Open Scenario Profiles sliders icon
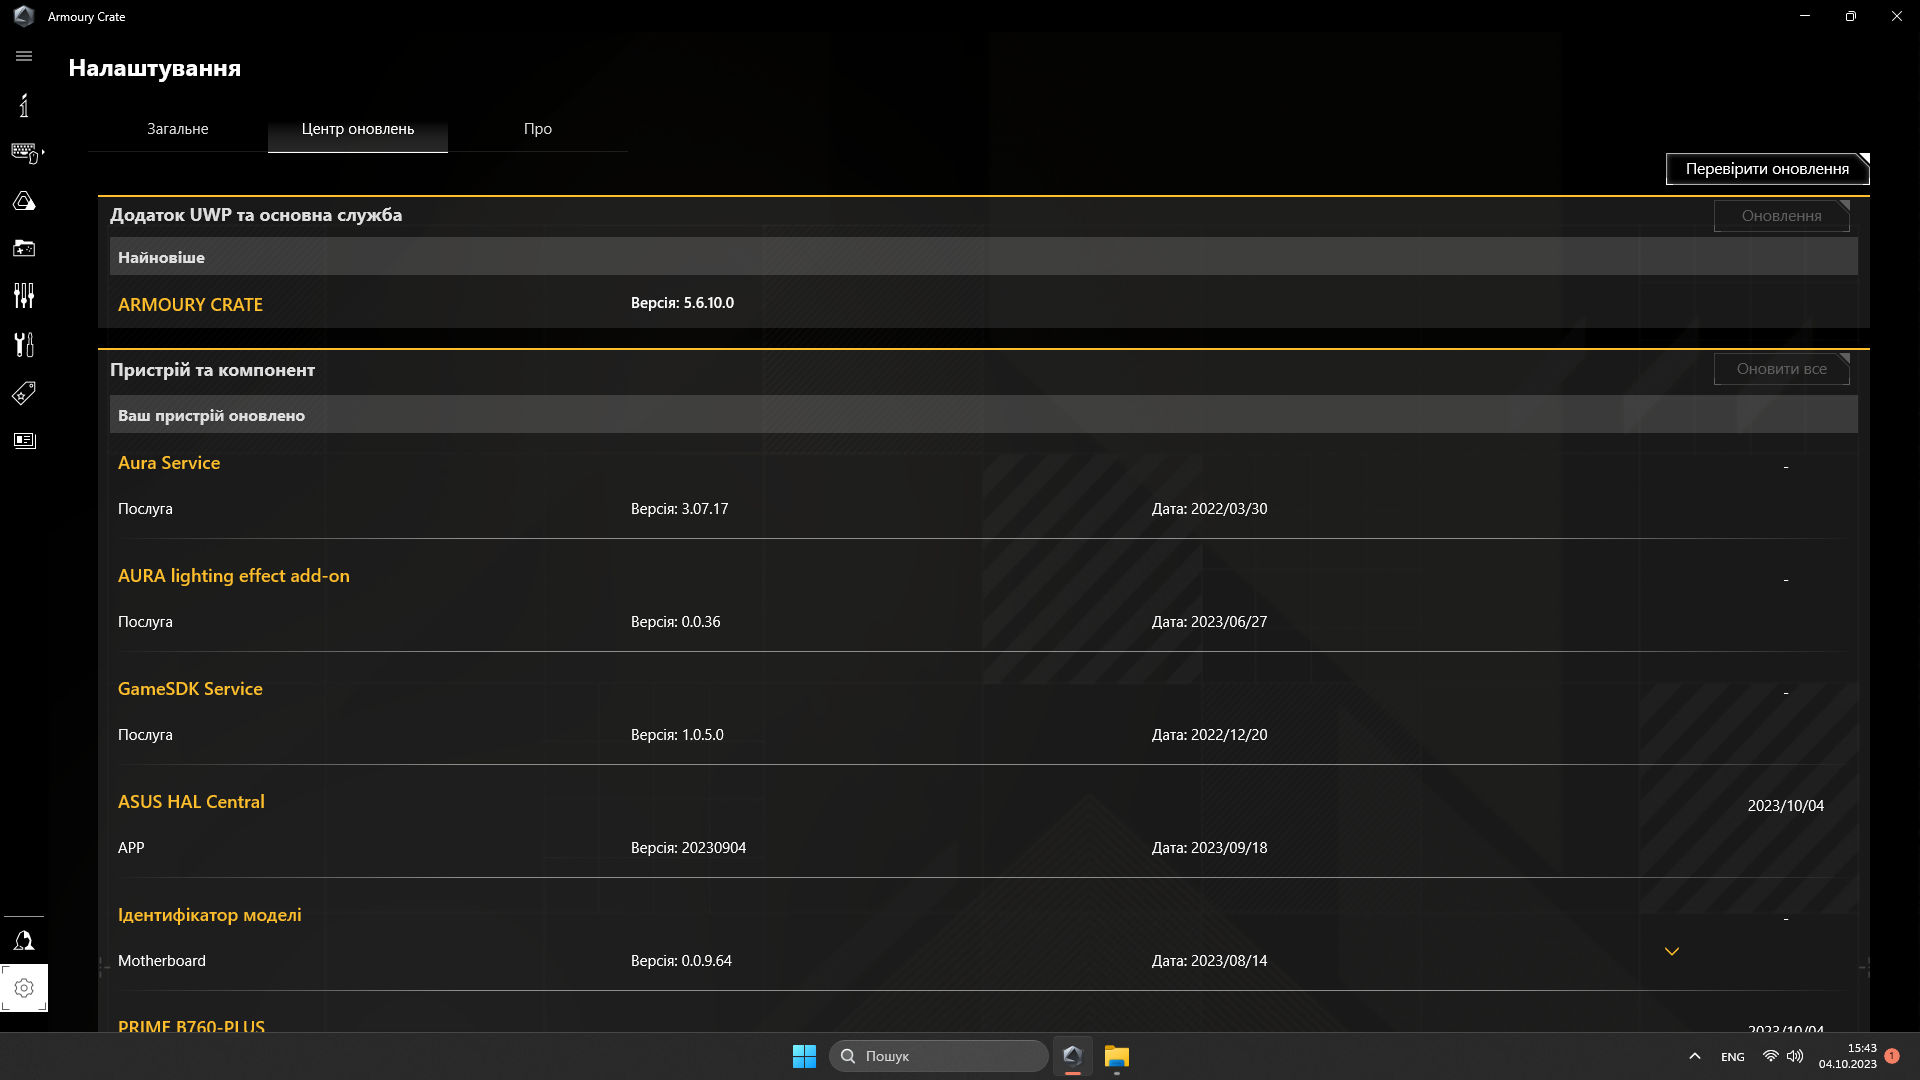1920x1080 pixels. (x=24, y=296)
